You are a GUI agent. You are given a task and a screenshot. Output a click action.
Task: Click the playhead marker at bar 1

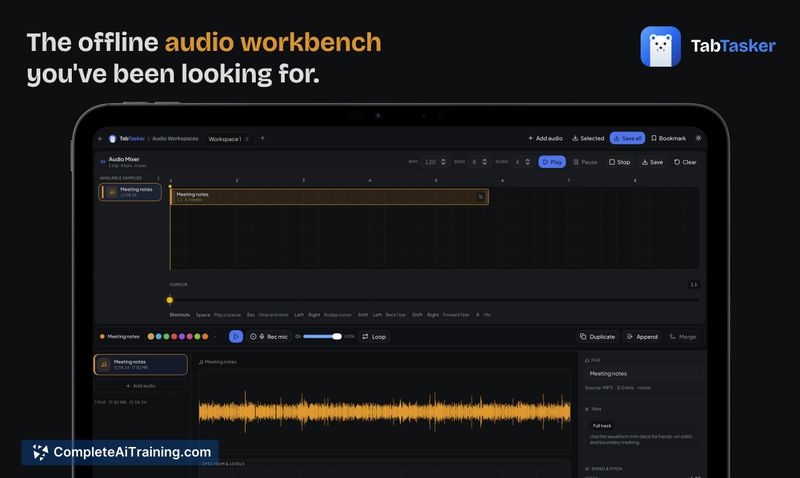tap(170, 186)
